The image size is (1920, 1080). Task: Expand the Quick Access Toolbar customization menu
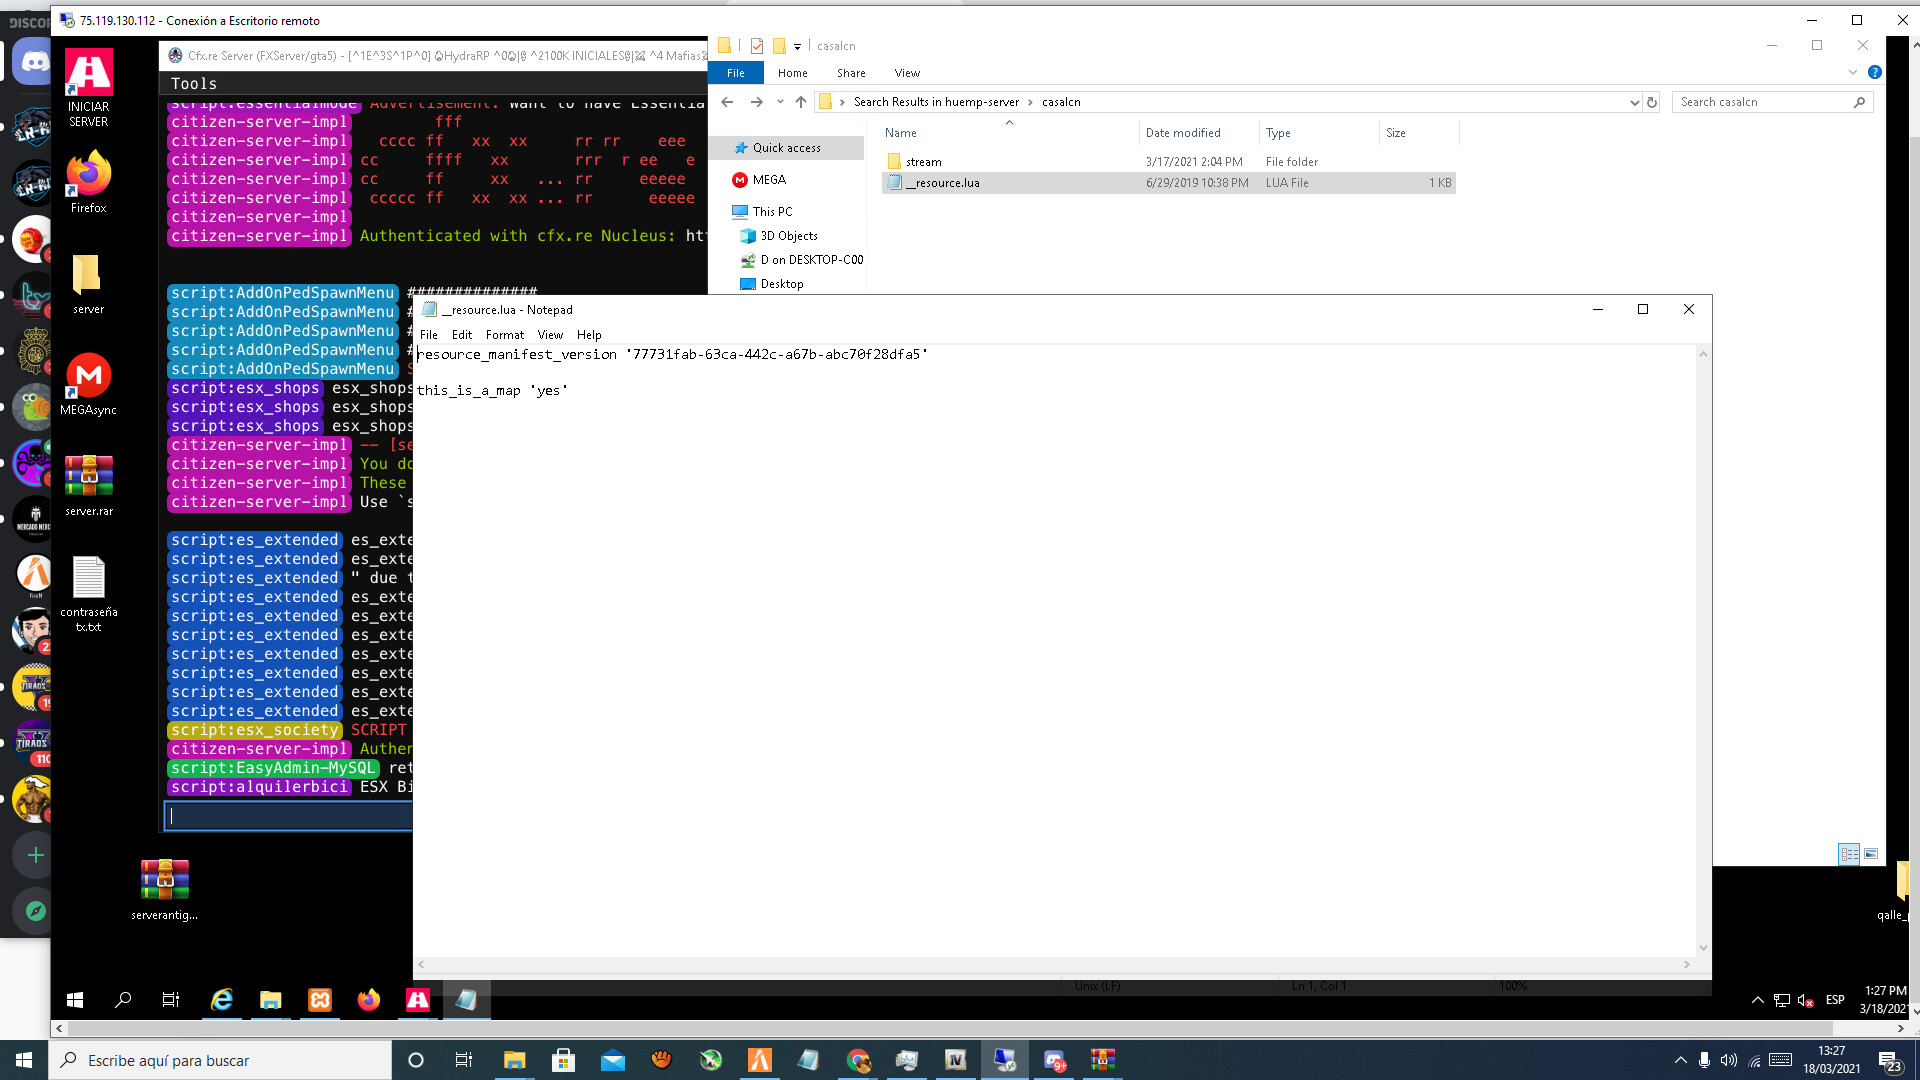[797, 45]
